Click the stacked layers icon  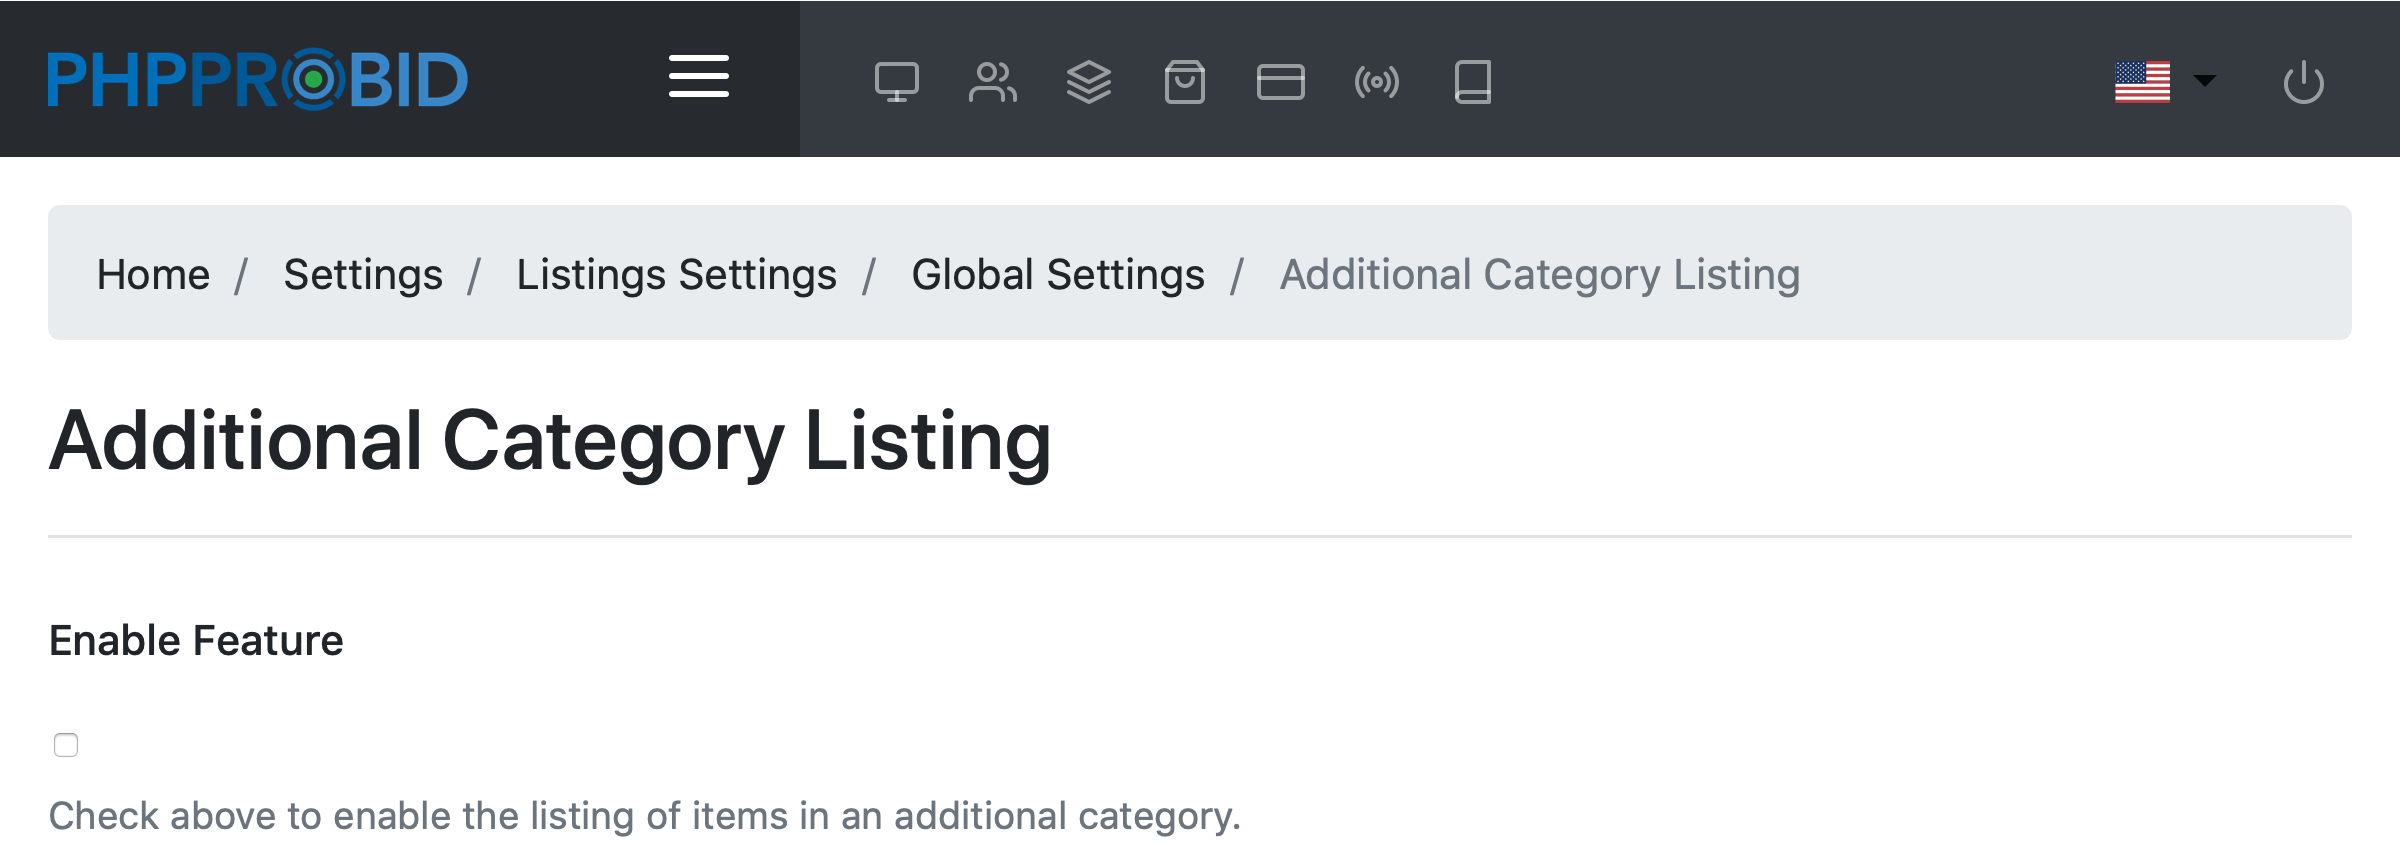coord(1088,82)
